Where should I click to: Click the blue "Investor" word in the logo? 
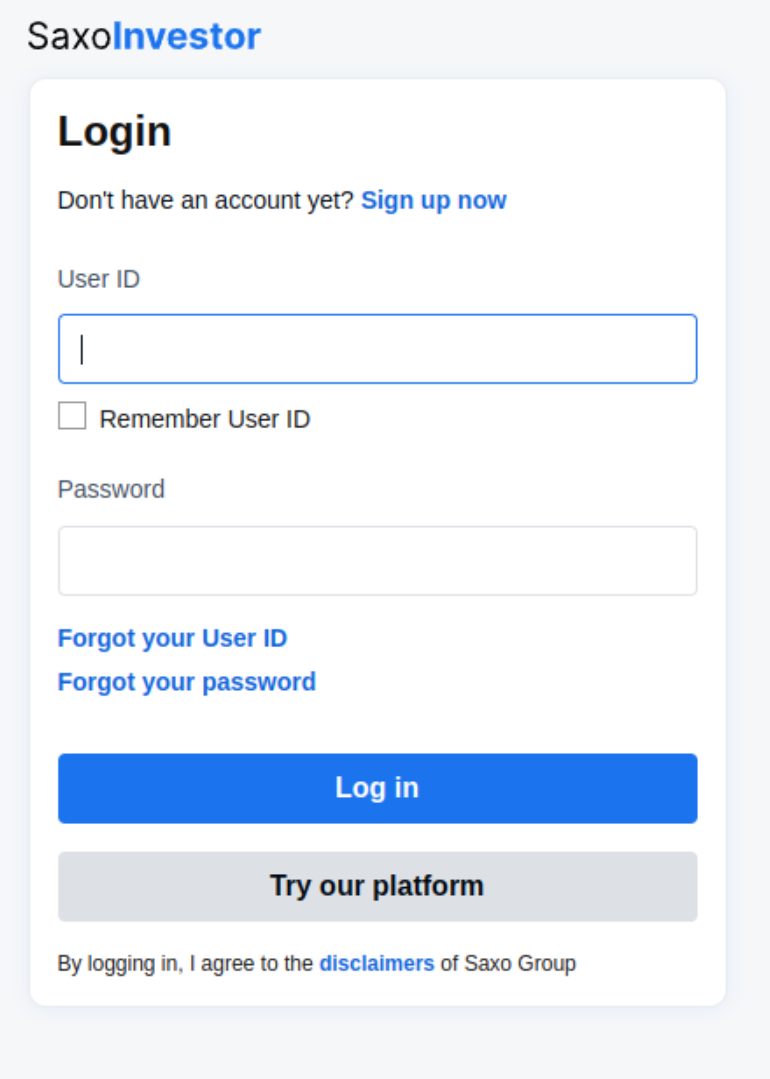click(186, 37)
